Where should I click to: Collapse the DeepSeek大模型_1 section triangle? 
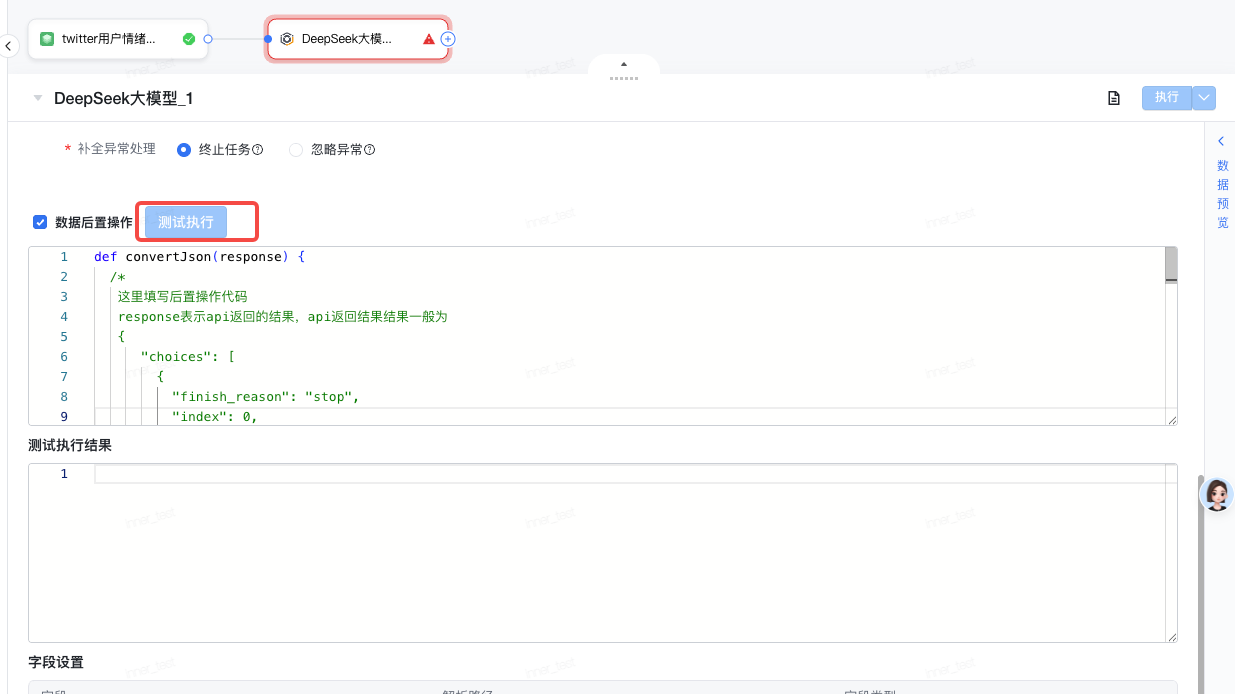38,98
